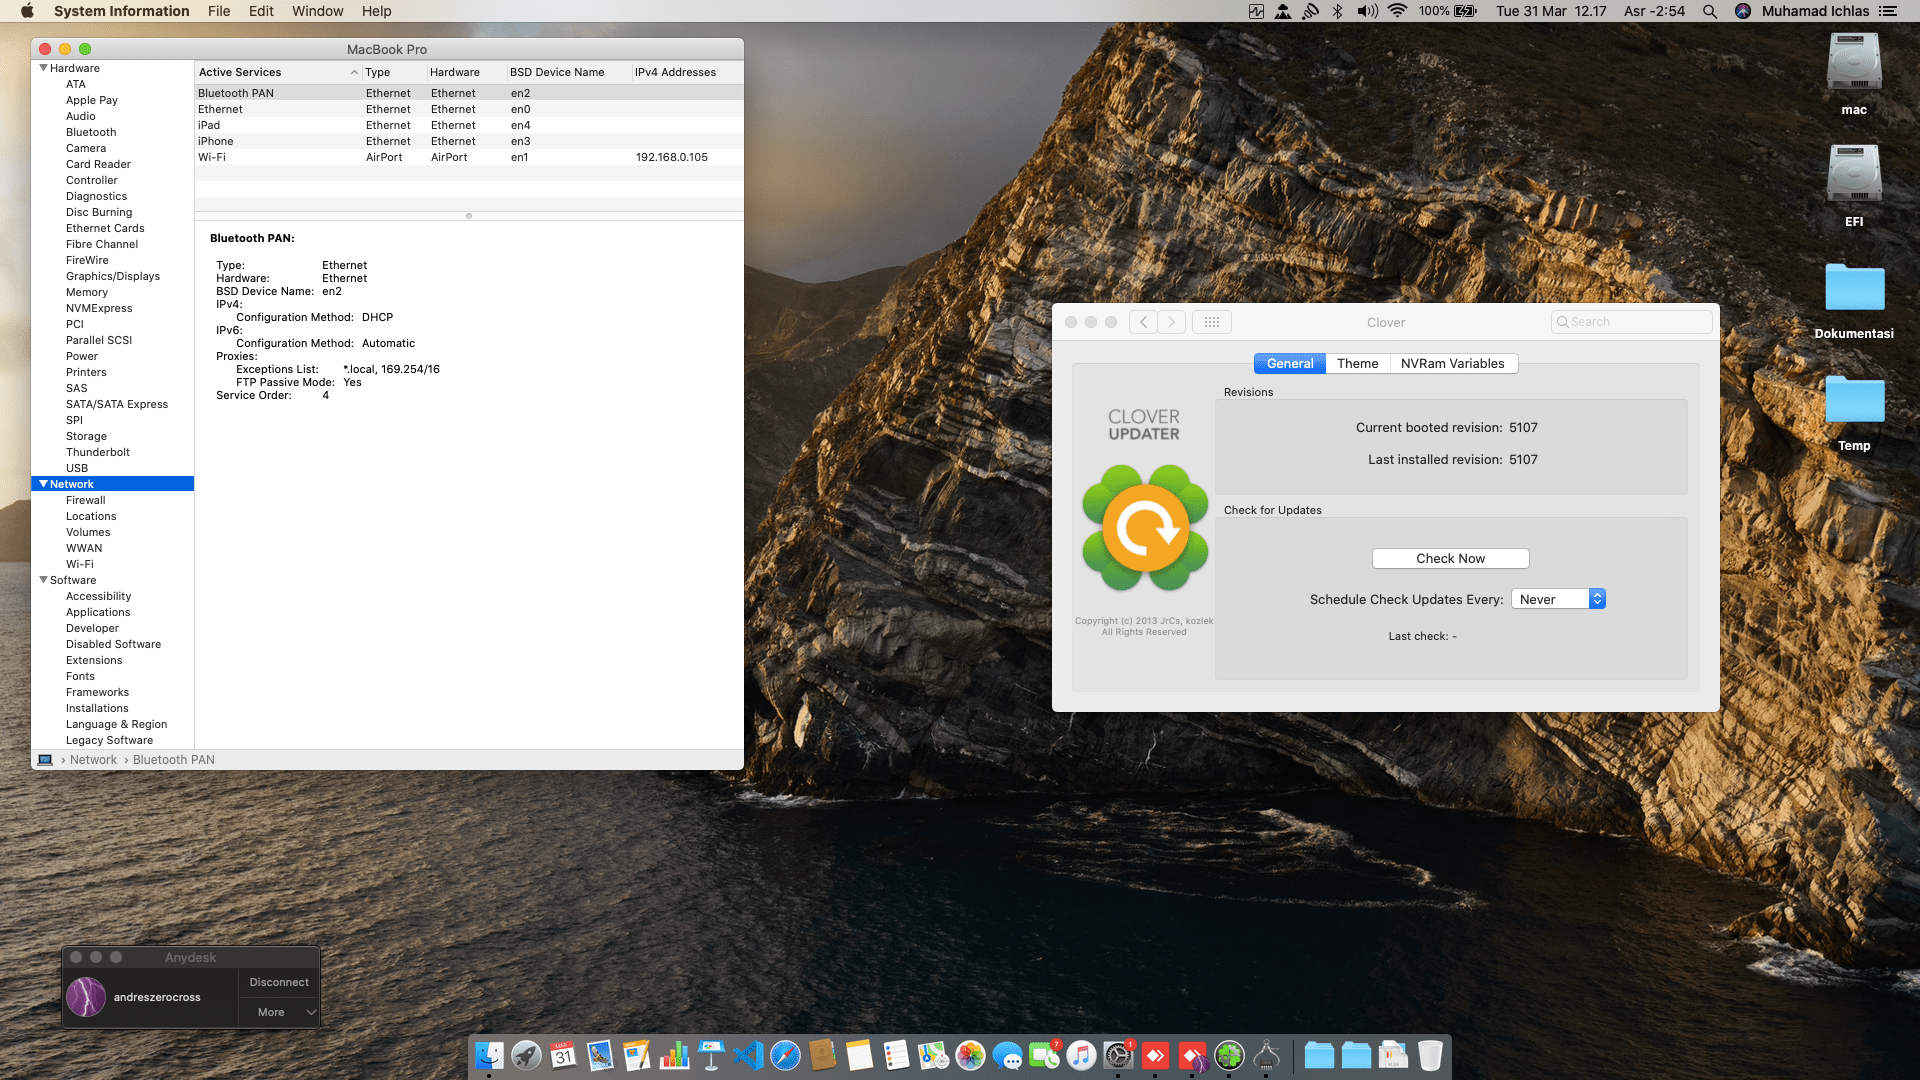1920x1080 pixels.
Task: Open Visual Studio Code from the dock
Action: [x=748, y=1056]
